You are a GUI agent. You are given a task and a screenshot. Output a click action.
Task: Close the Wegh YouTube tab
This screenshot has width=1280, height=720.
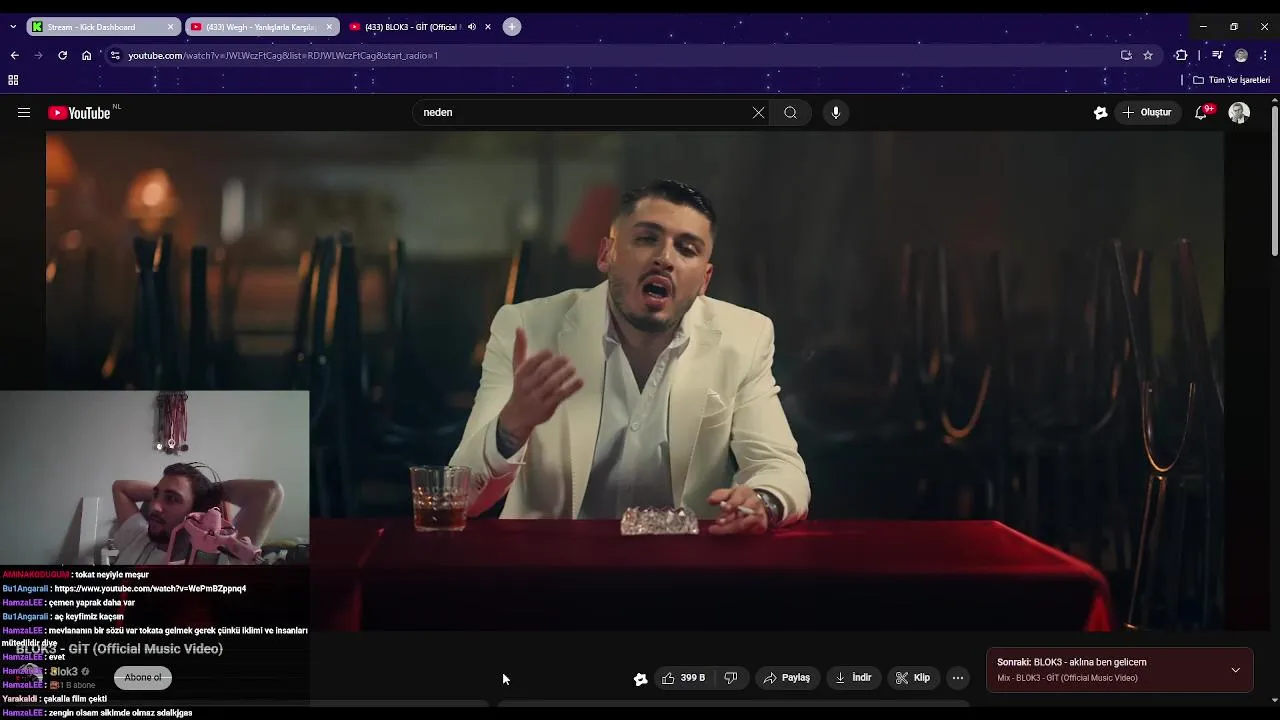pos(329,27)
